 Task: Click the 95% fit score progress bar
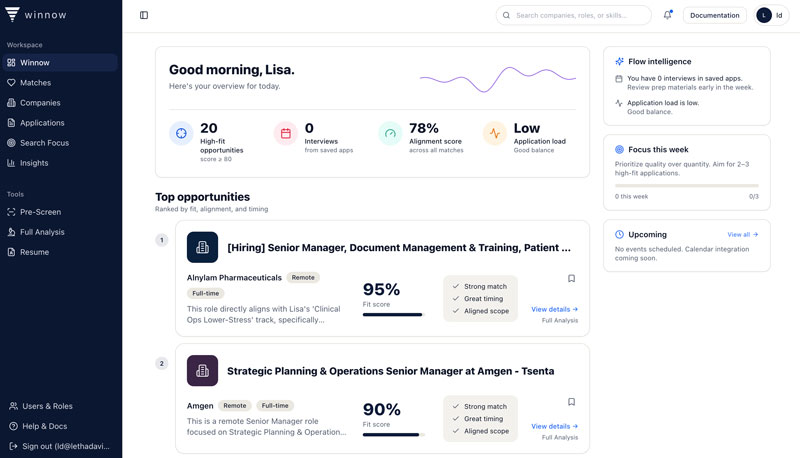tap(393, 315)
